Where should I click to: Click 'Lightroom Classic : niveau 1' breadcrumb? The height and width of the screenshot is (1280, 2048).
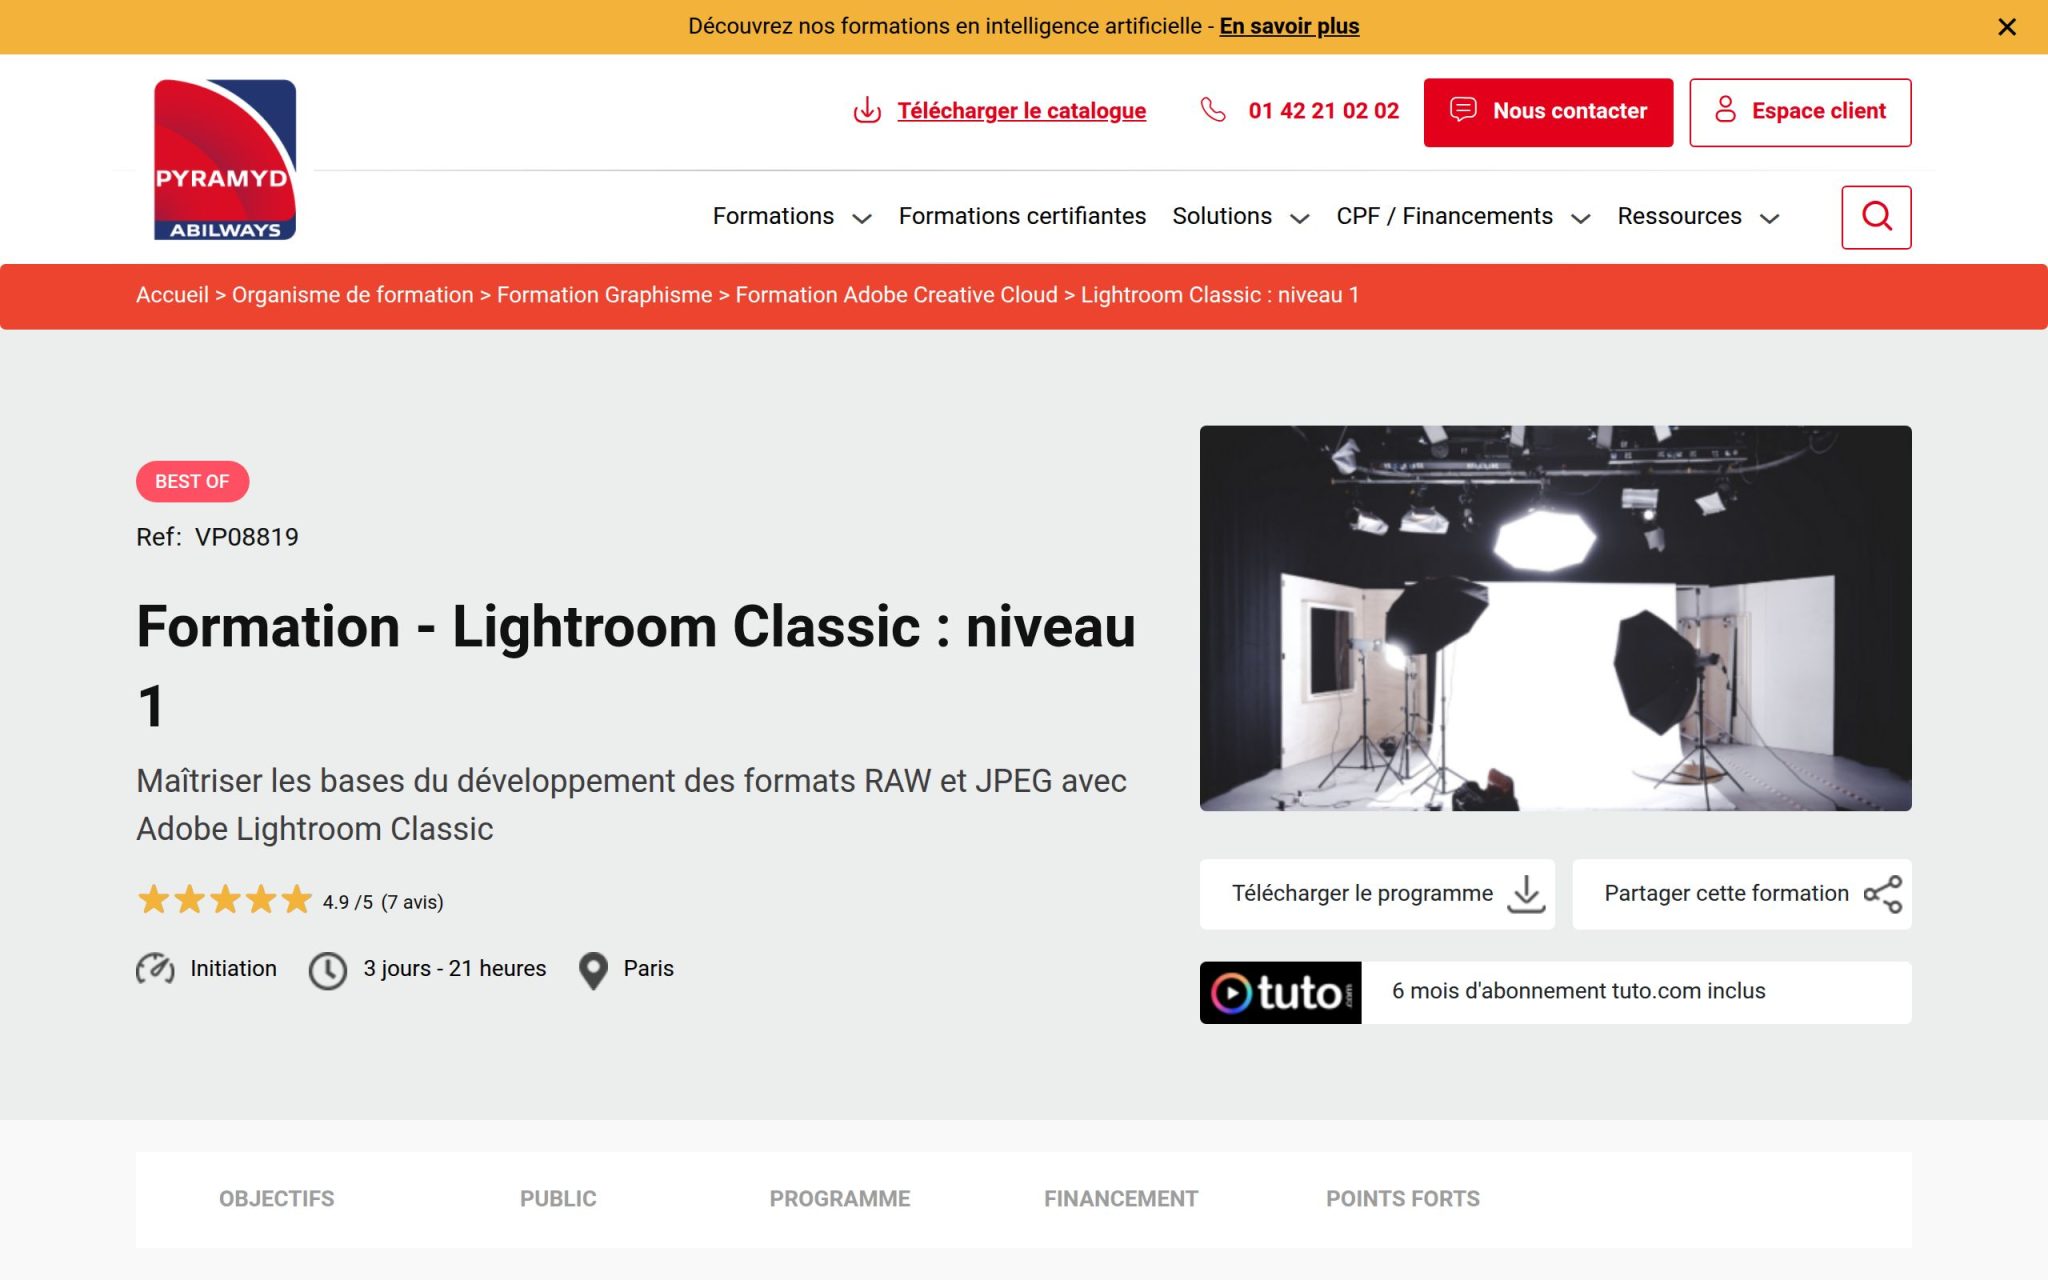click(1219, 295)
